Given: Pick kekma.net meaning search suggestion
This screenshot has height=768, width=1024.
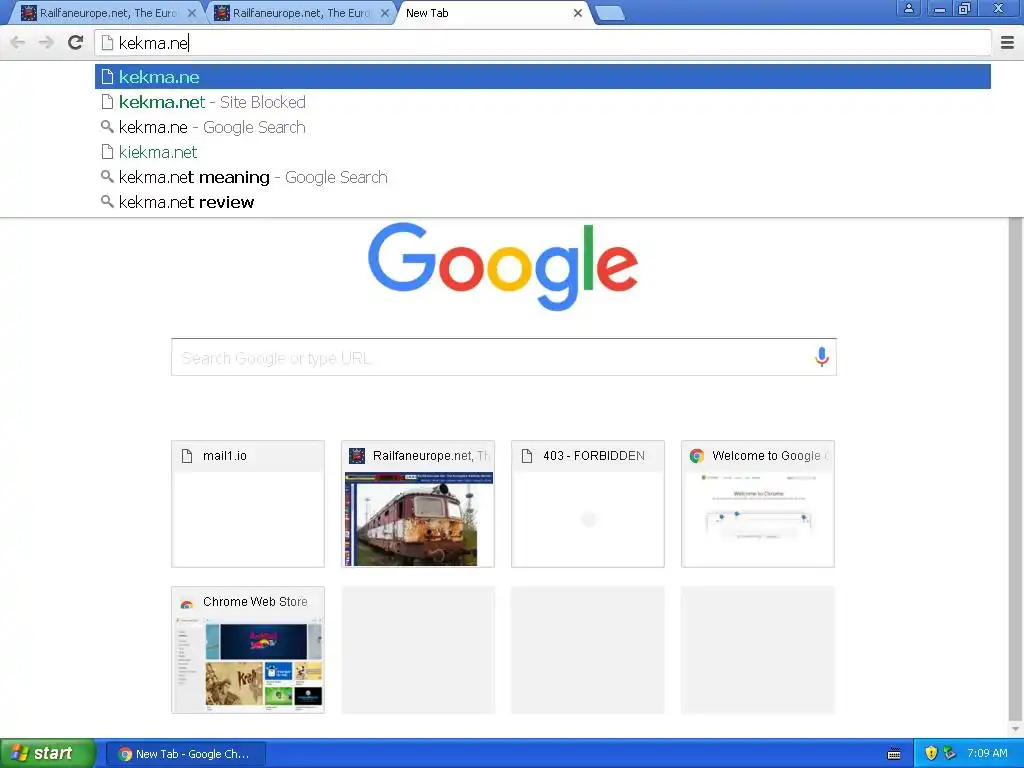Looking at the screenshot, I should click(543, 177).
